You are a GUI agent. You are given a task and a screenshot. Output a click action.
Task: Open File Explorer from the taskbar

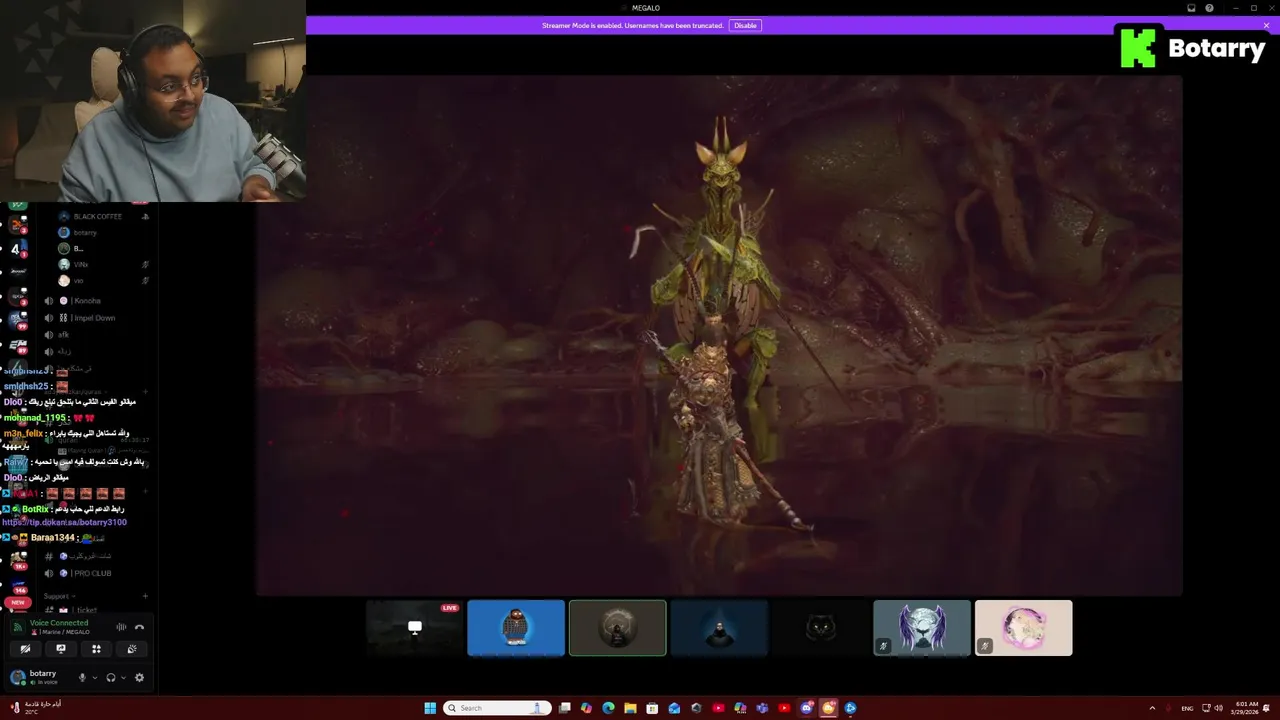tap(630, 708)
